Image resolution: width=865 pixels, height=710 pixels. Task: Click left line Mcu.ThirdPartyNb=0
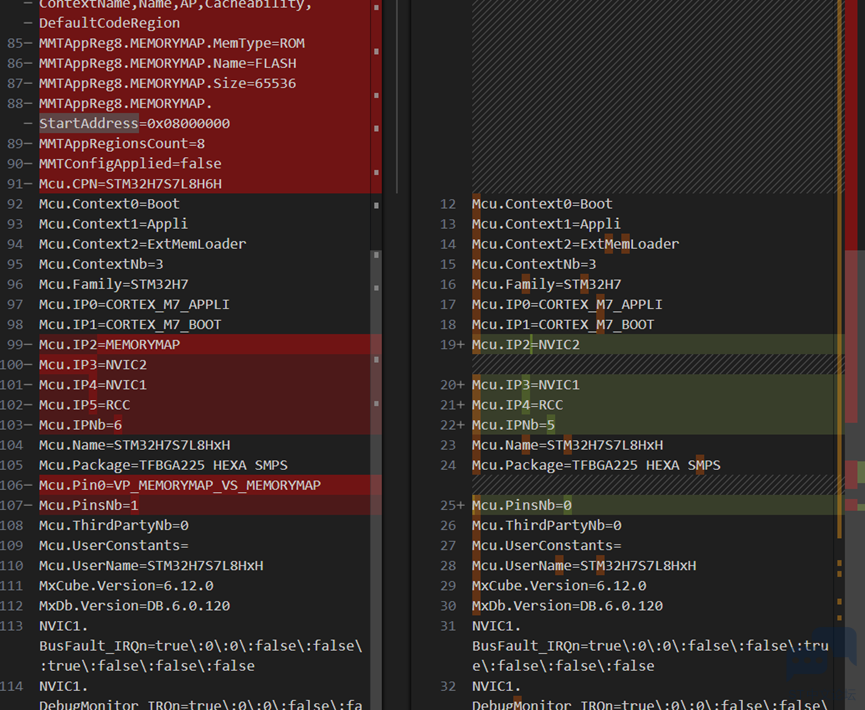tap(114, 525)
